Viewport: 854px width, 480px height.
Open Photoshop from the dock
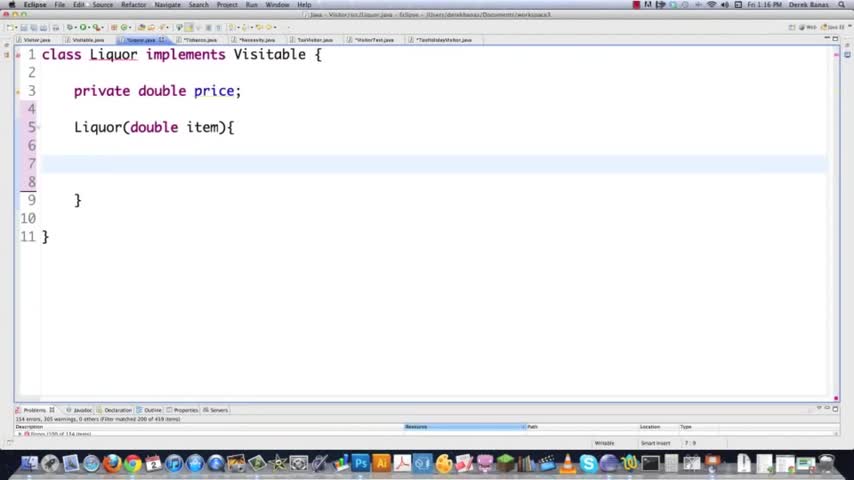(x=361, y=463)
